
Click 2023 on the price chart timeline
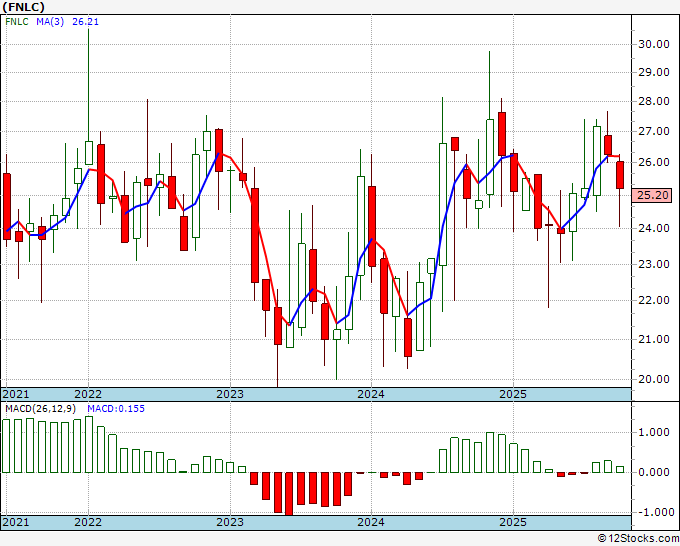coord(230,394)
